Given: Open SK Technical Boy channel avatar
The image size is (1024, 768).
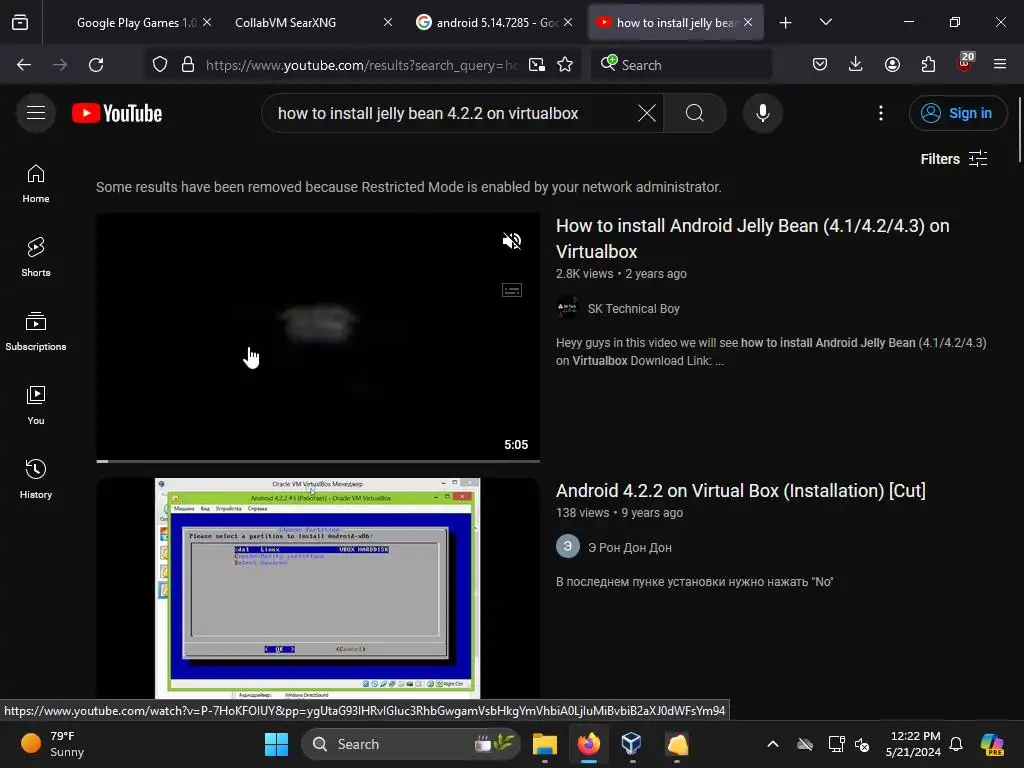Looking at the screenshot, I should [x=568, y=308].
